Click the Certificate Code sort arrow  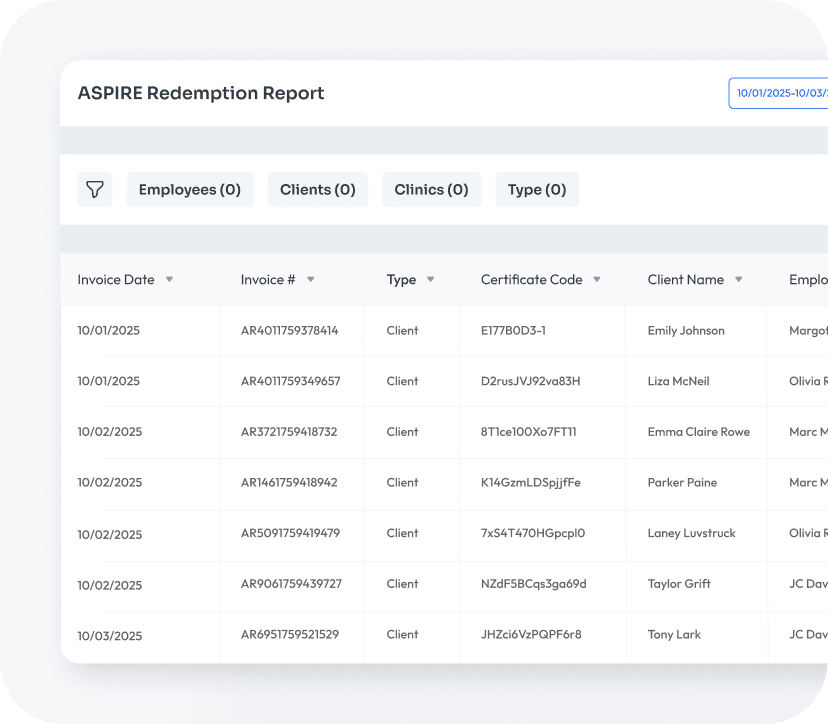pyautogui.click(x=596, y=280)
